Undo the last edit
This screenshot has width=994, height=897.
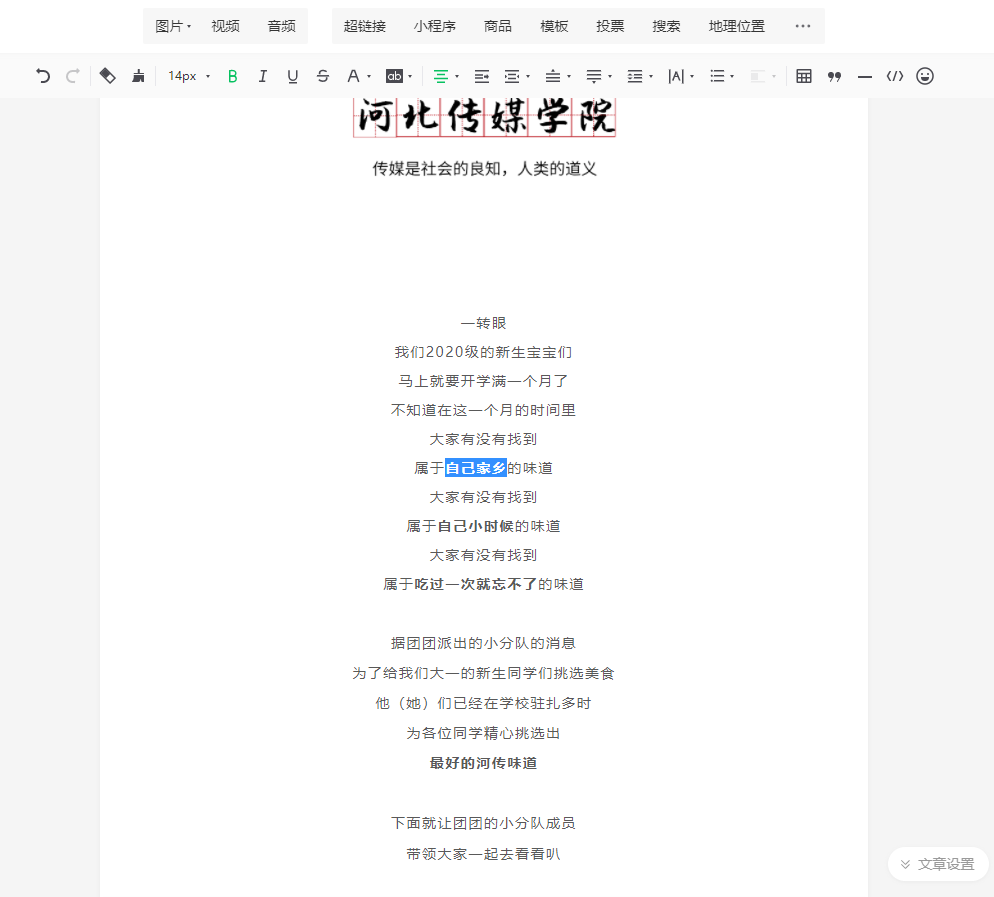[x=42, y=77]
